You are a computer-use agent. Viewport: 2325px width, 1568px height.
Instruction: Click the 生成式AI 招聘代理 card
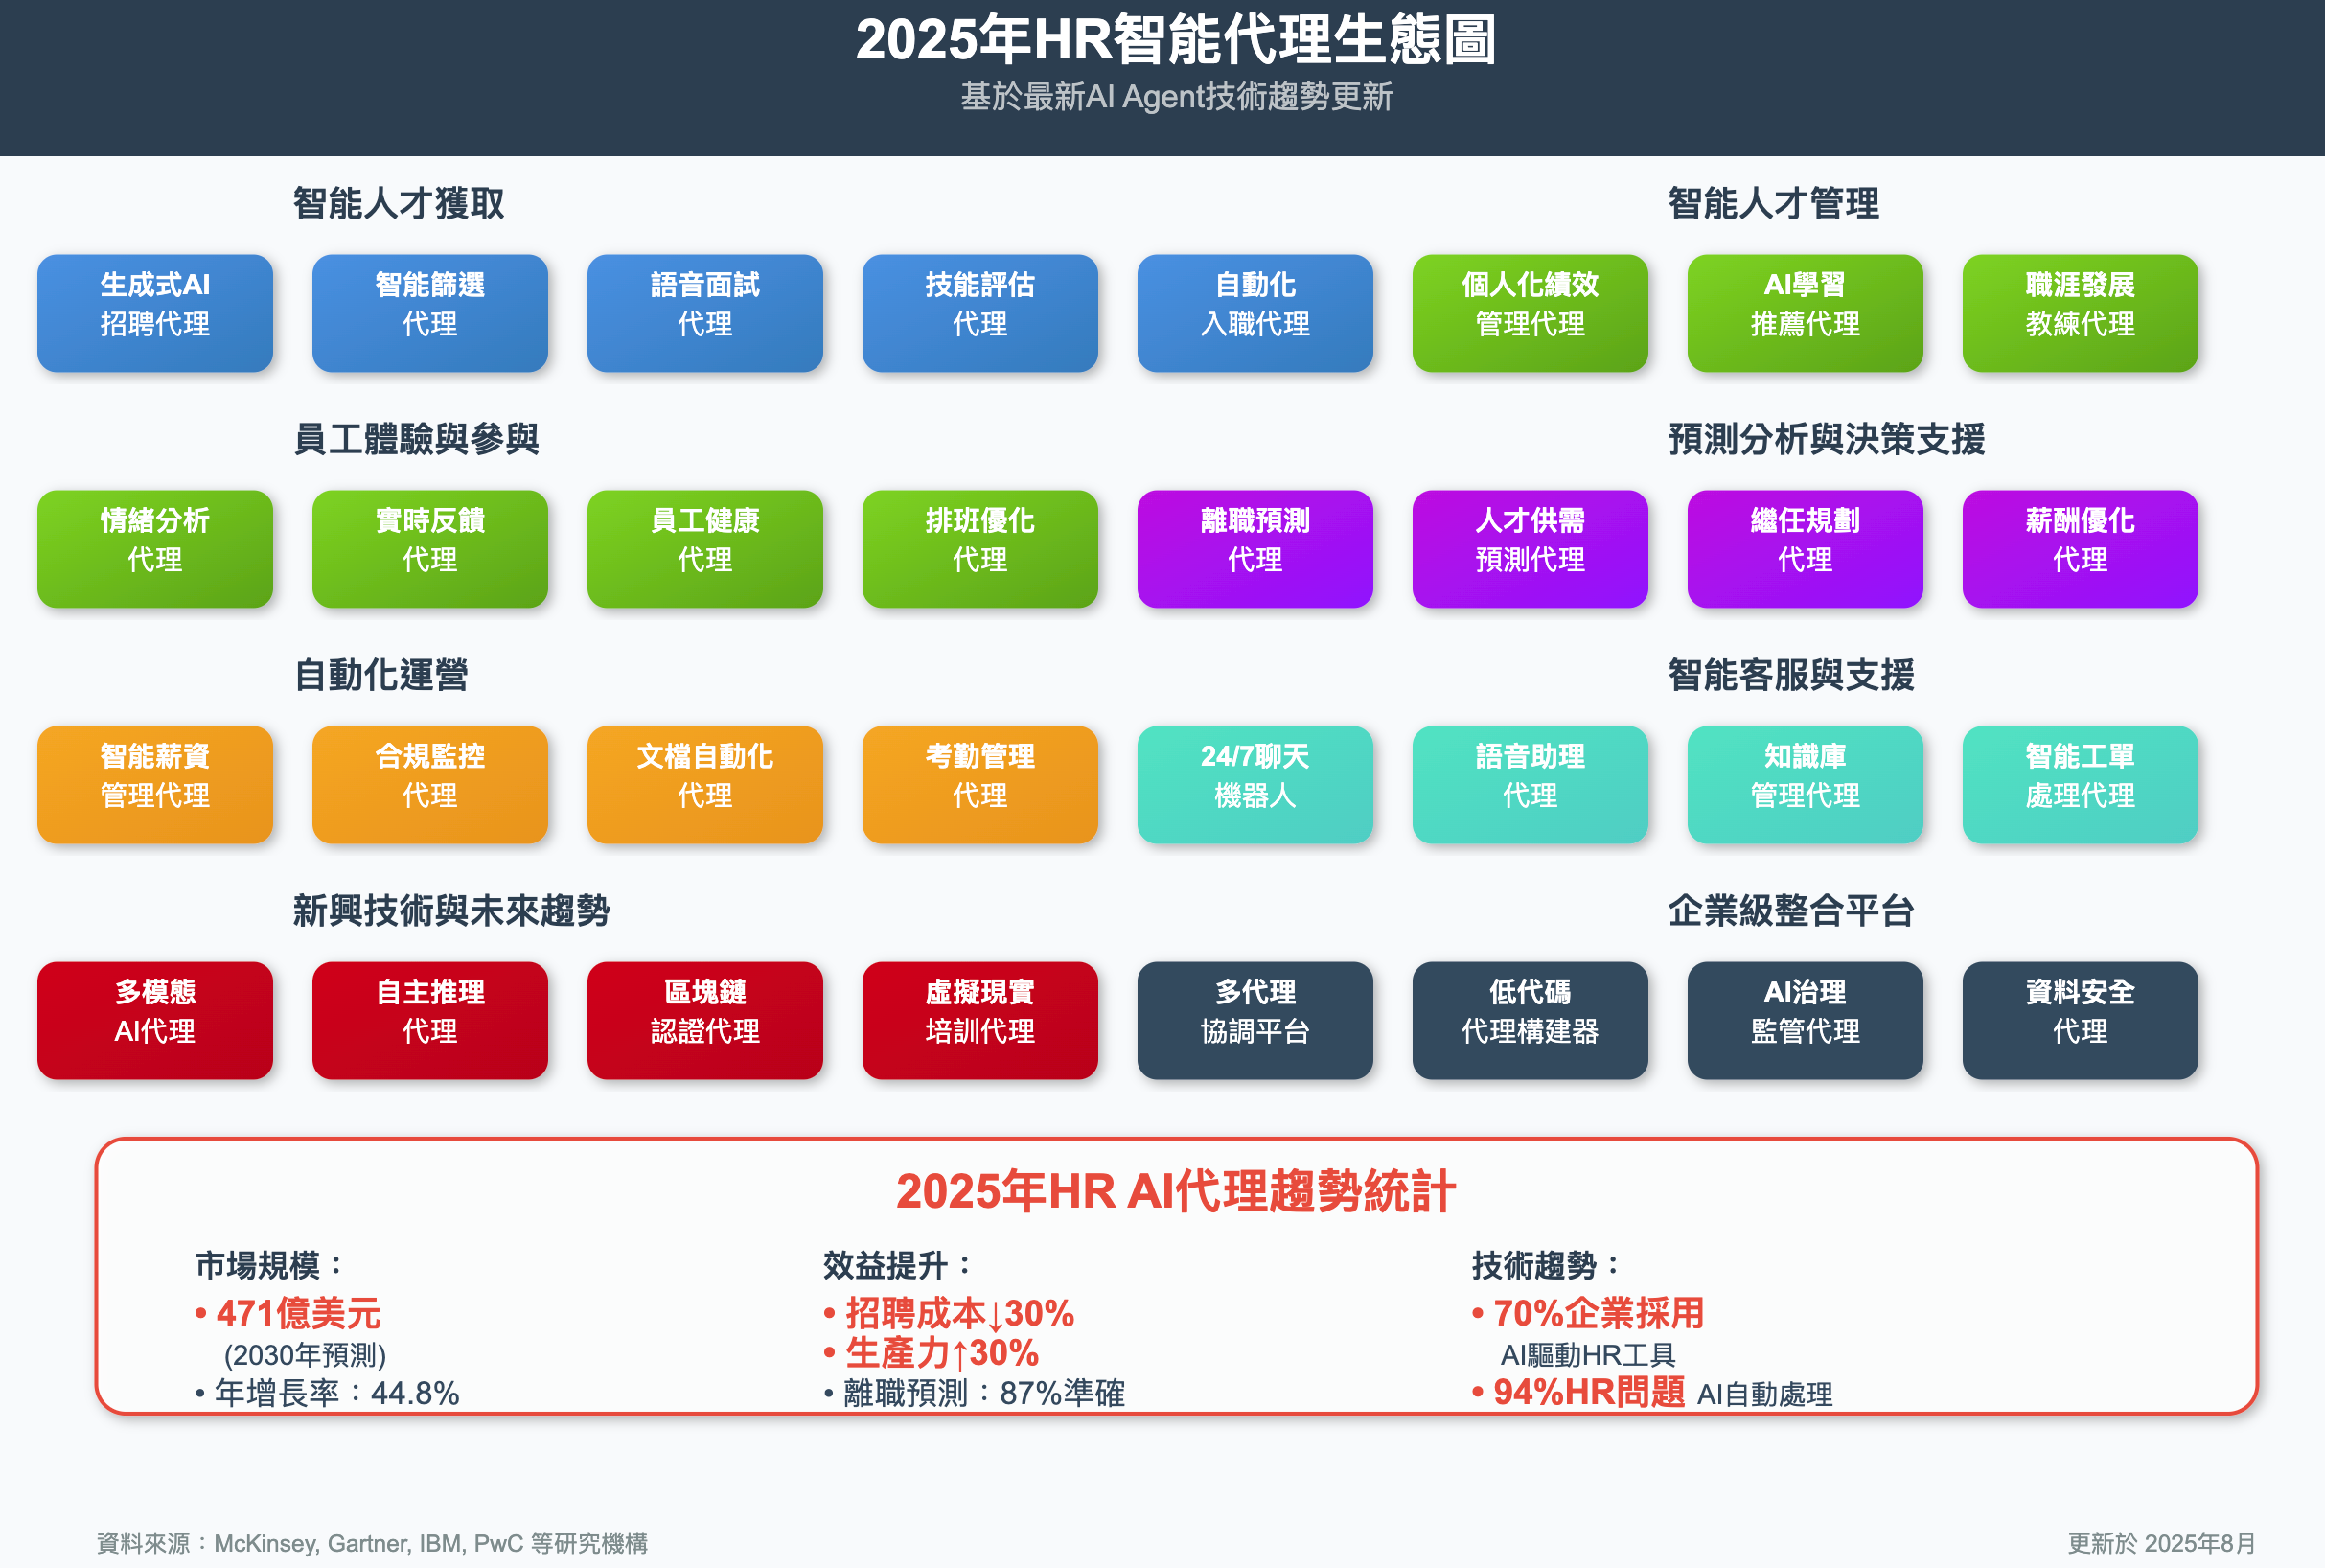click(x=155, y=313)
